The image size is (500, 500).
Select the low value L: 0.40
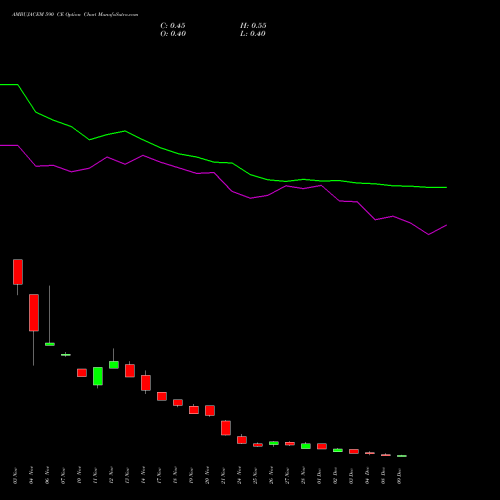click(253, 34)
